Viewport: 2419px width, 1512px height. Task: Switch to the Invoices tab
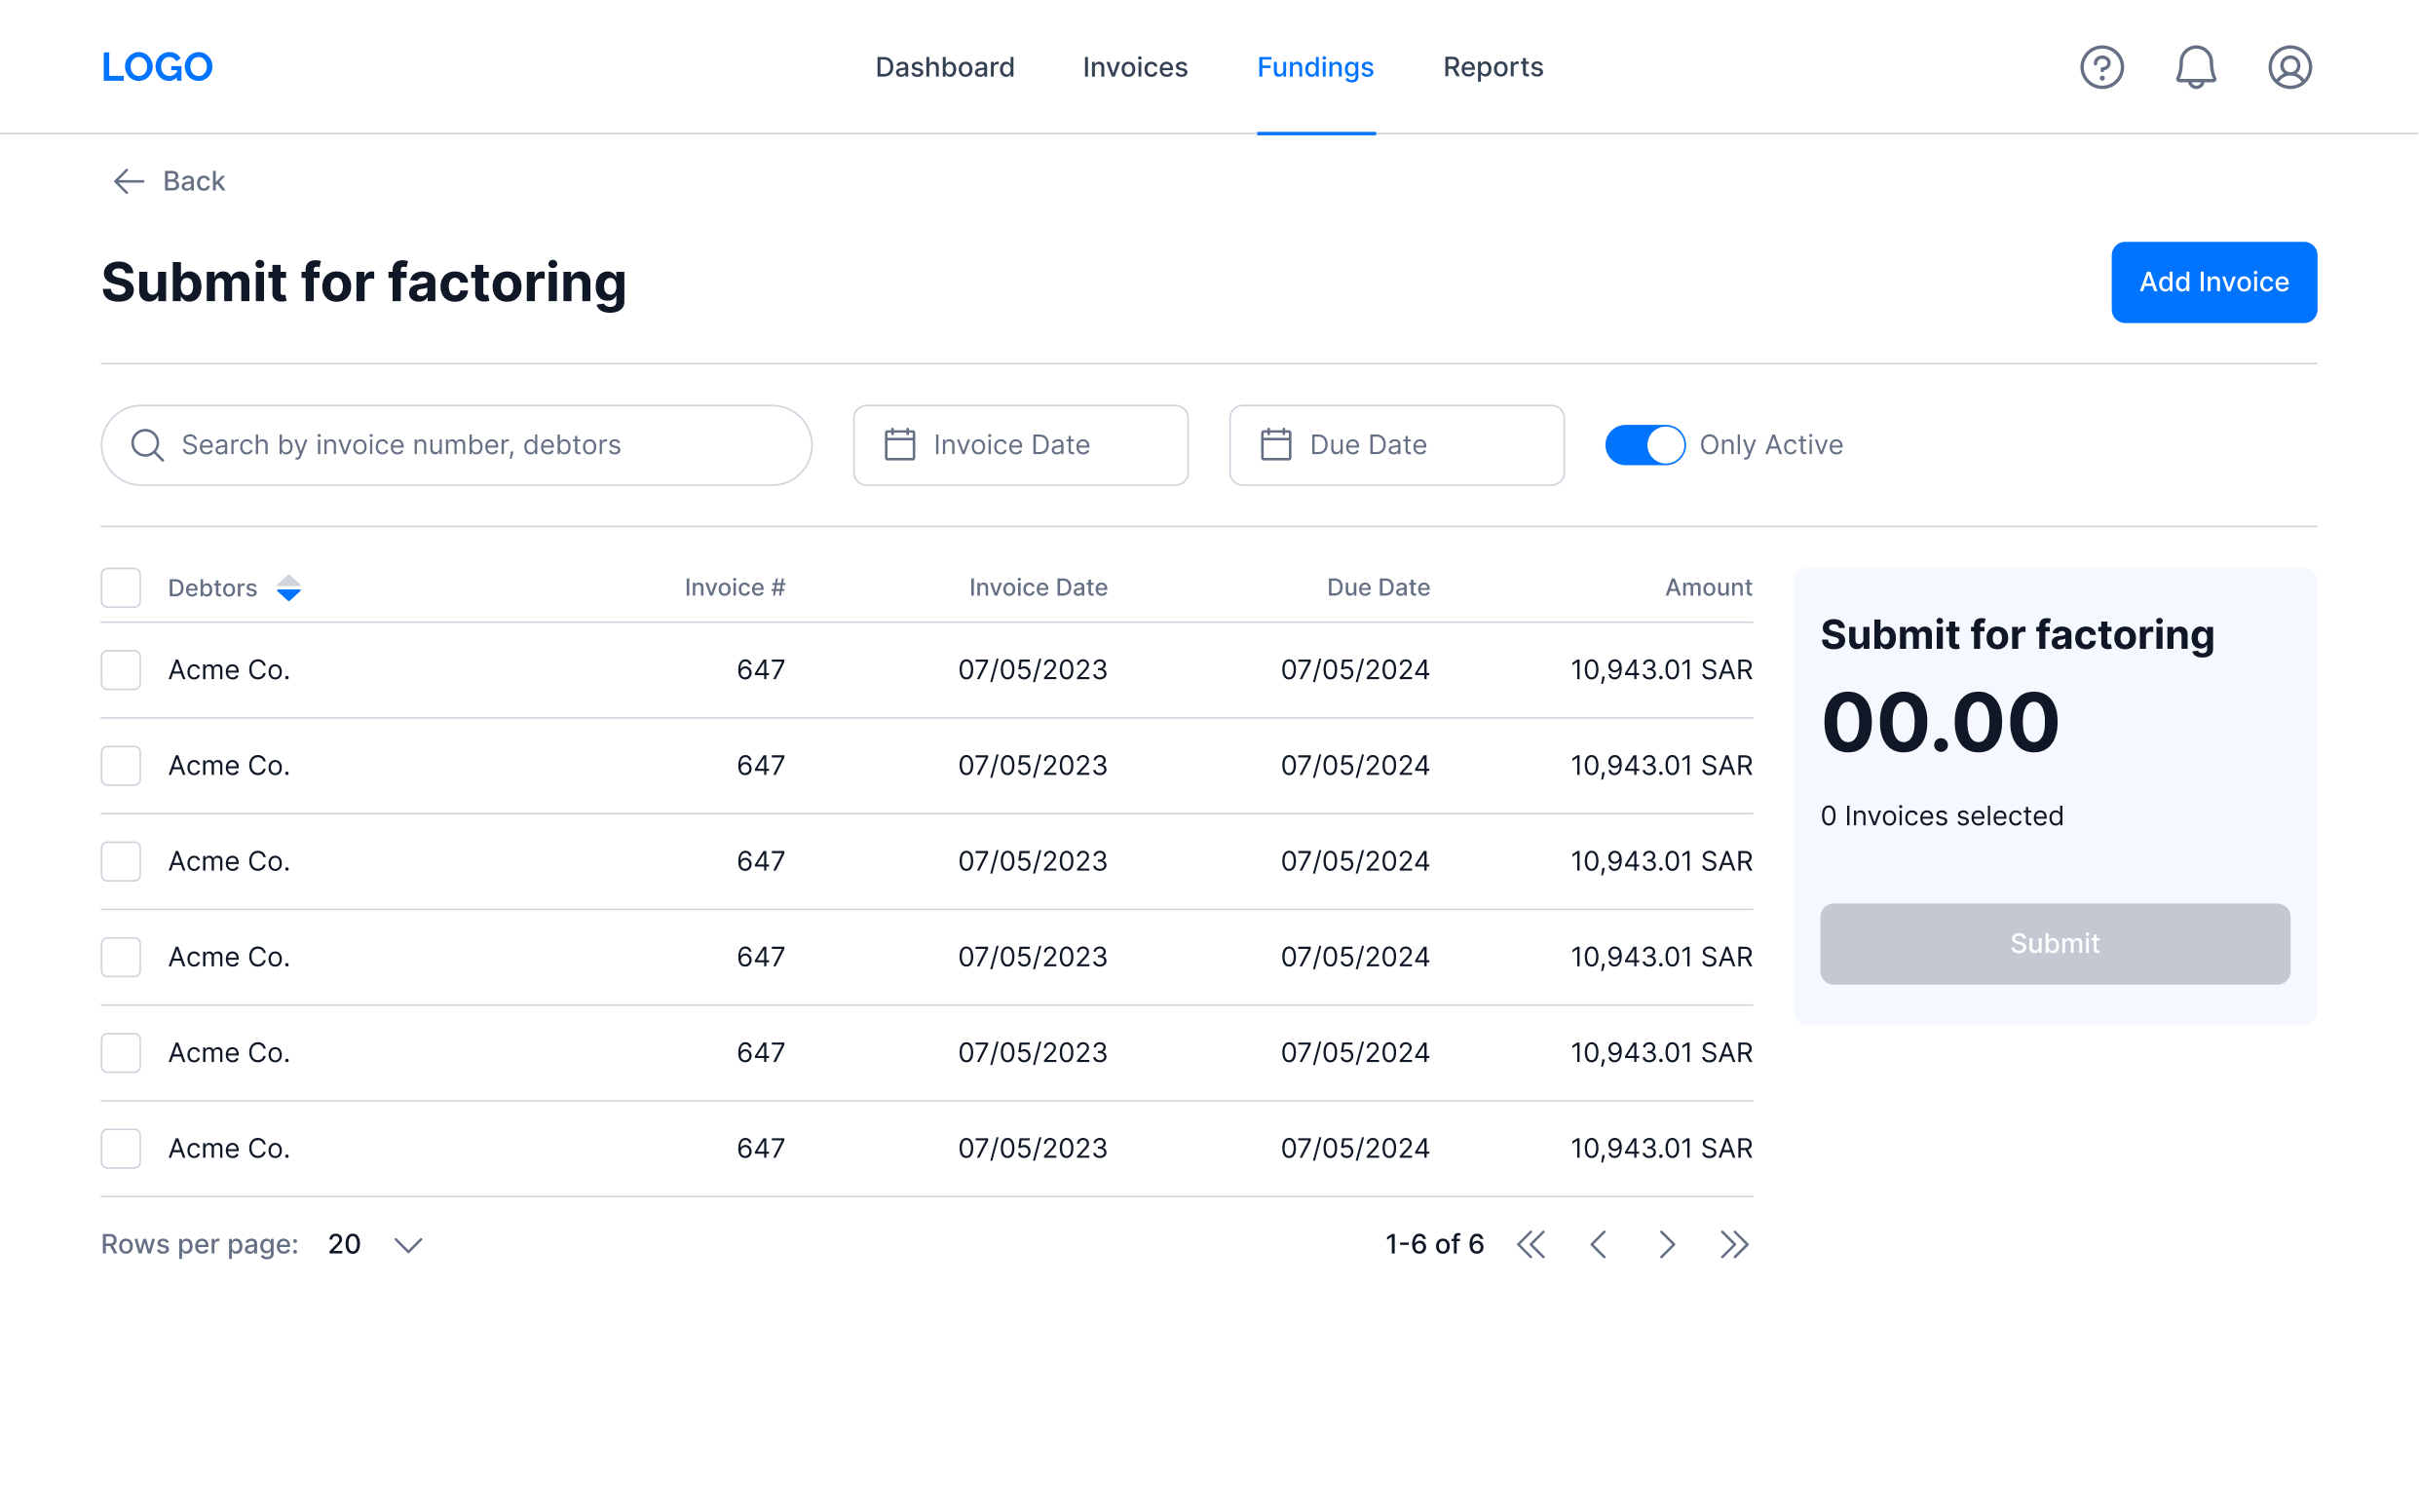pos(1134,67)
